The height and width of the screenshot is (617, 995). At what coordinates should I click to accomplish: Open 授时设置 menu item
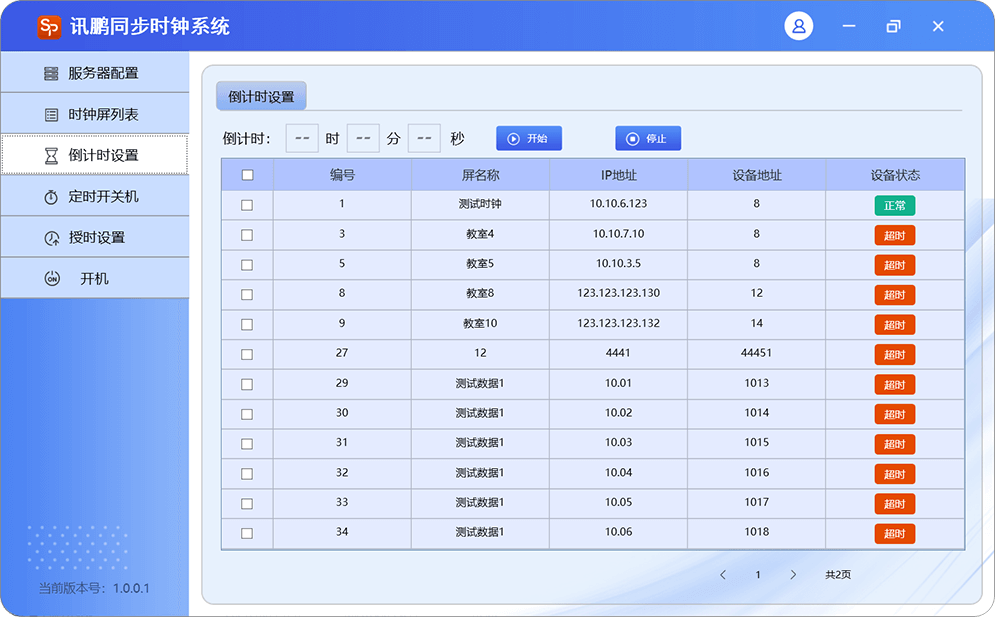[95, 237]
